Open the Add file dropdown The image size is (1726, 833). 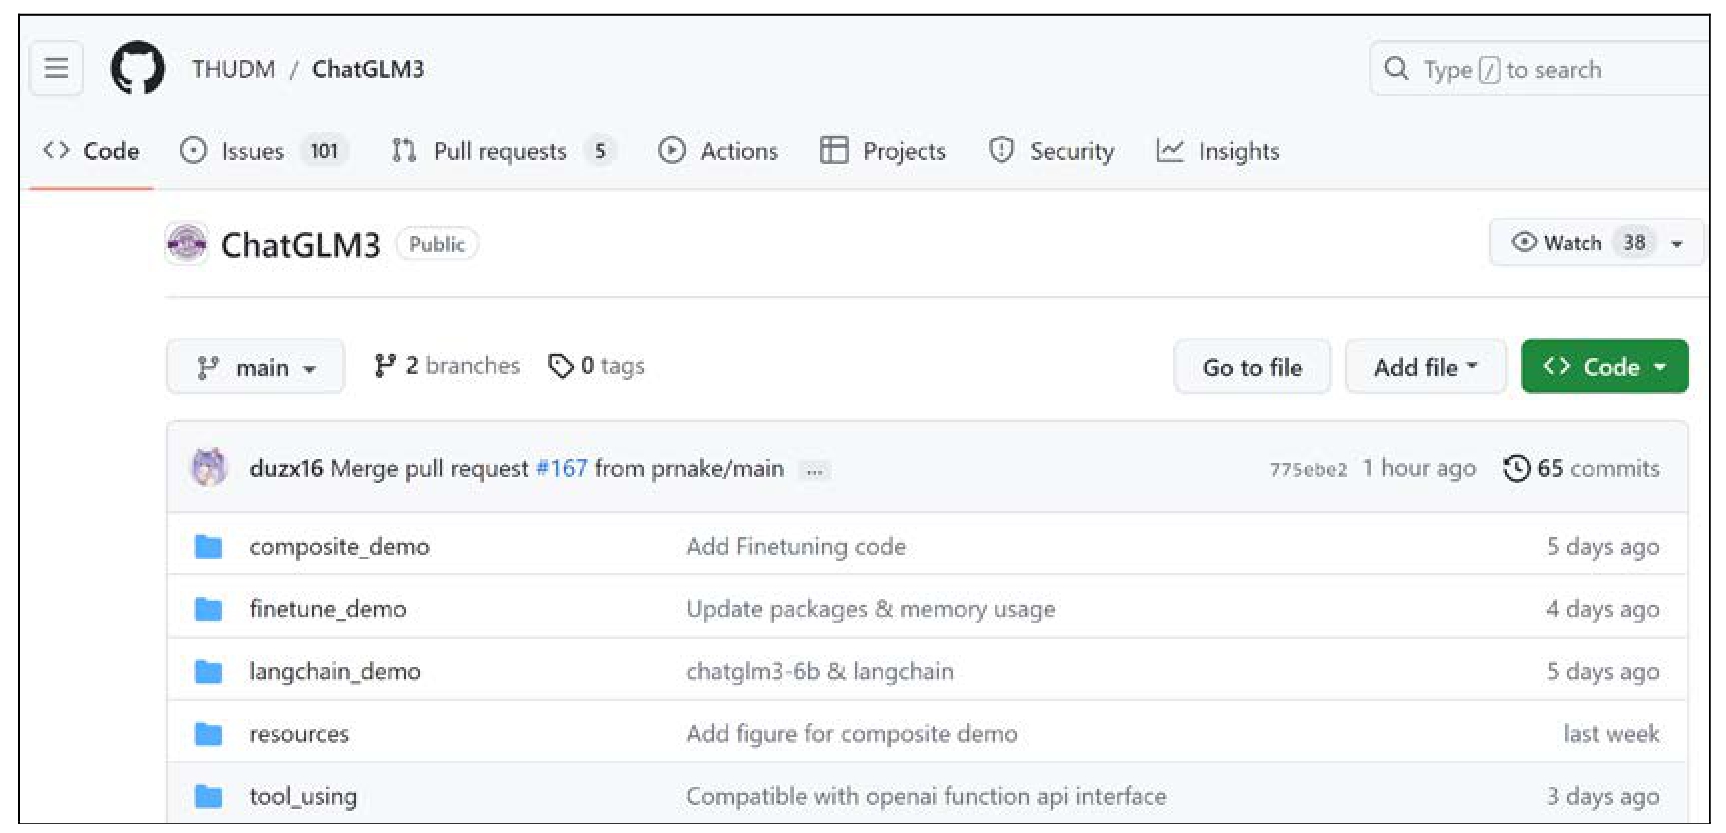[1425, 367]
